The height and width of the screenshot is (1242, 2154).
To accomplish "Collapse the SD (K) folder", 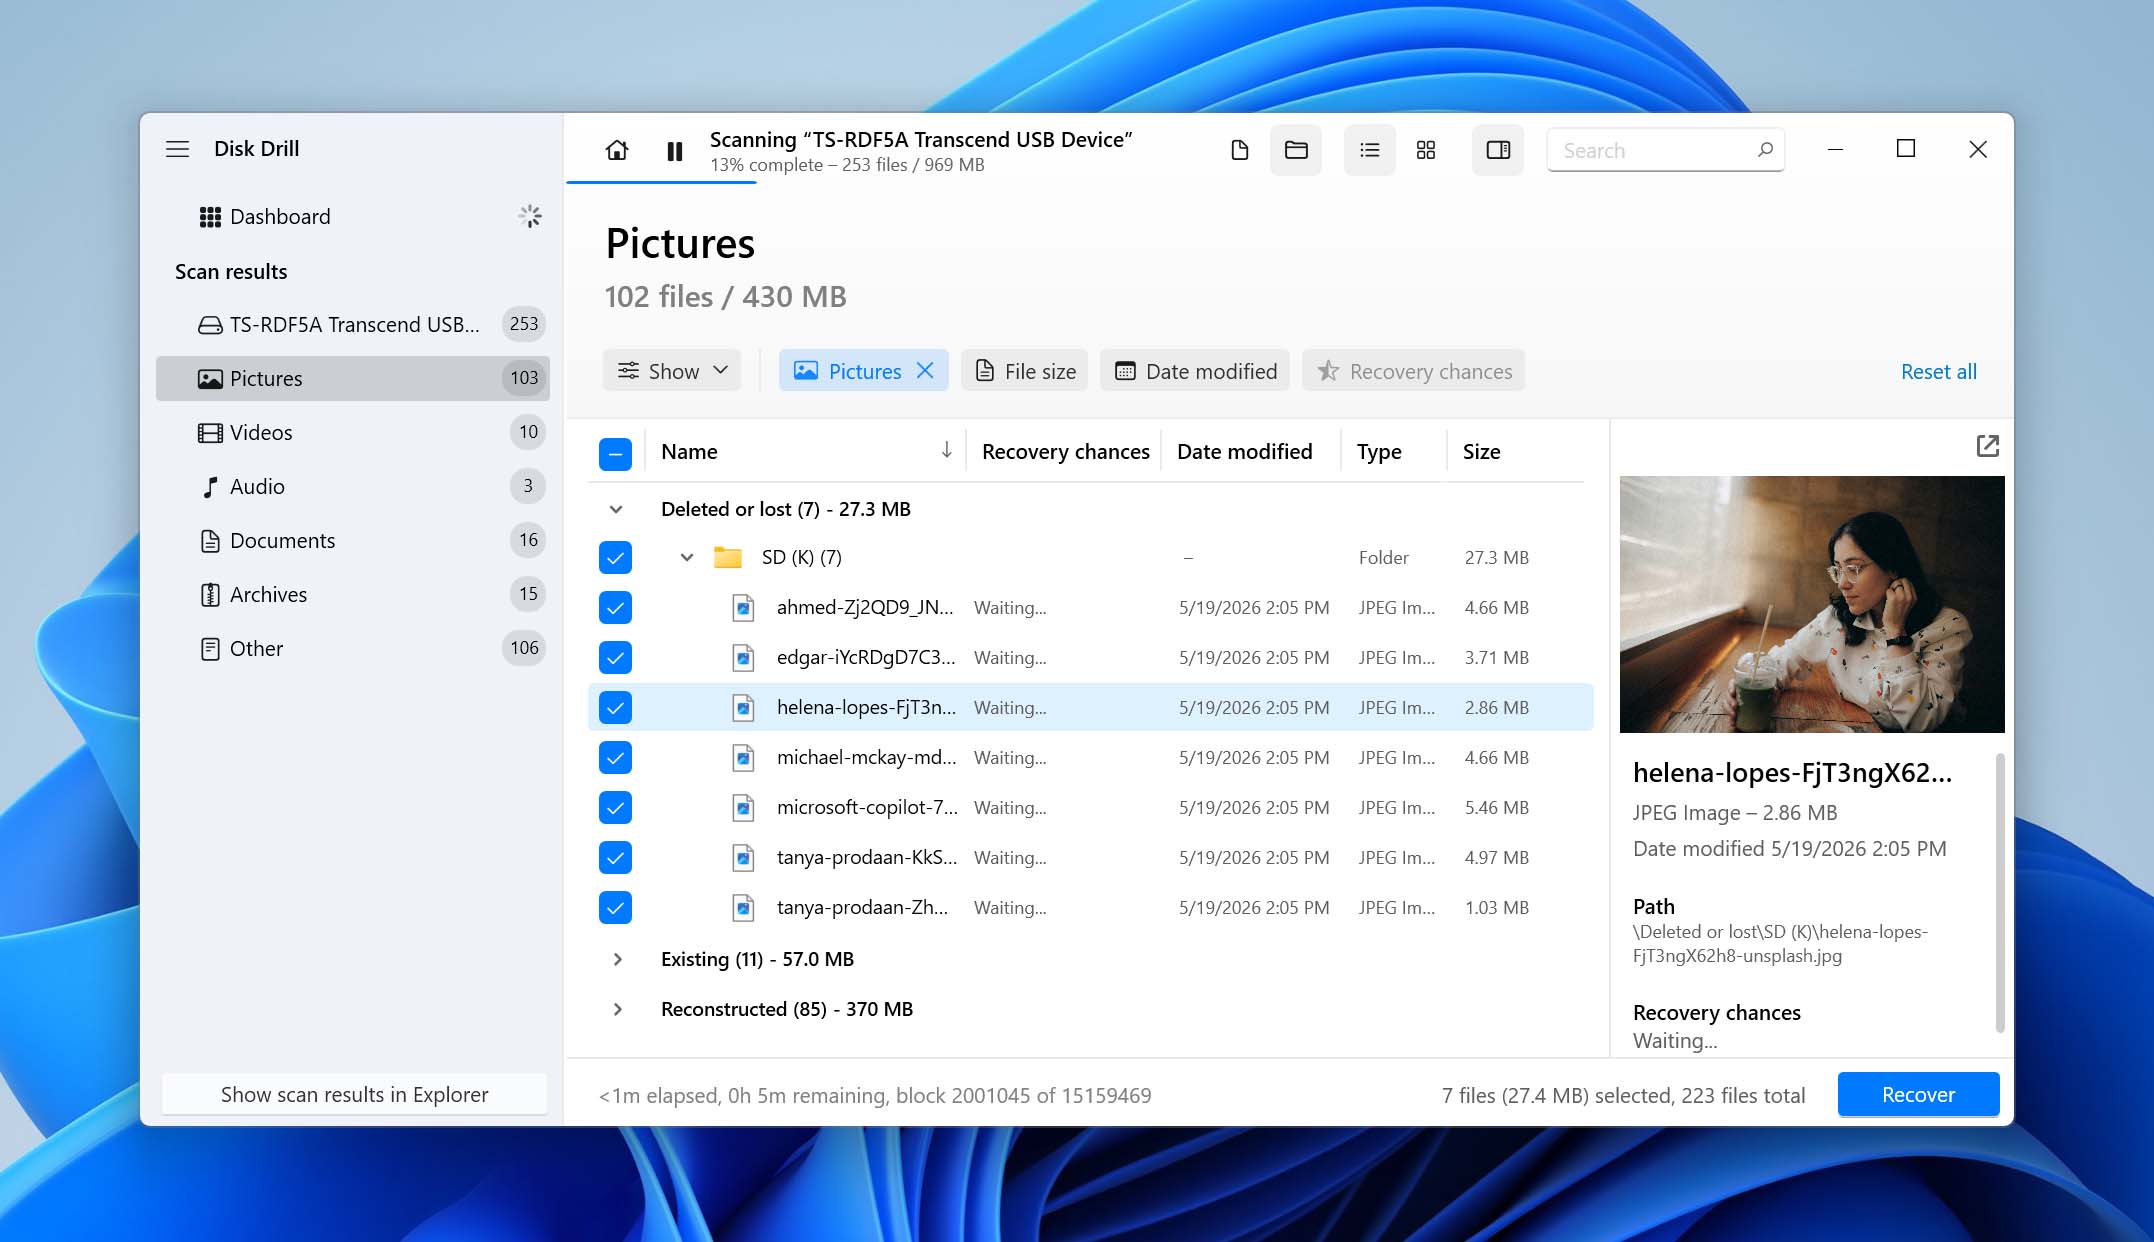I will tap(687, 557).
